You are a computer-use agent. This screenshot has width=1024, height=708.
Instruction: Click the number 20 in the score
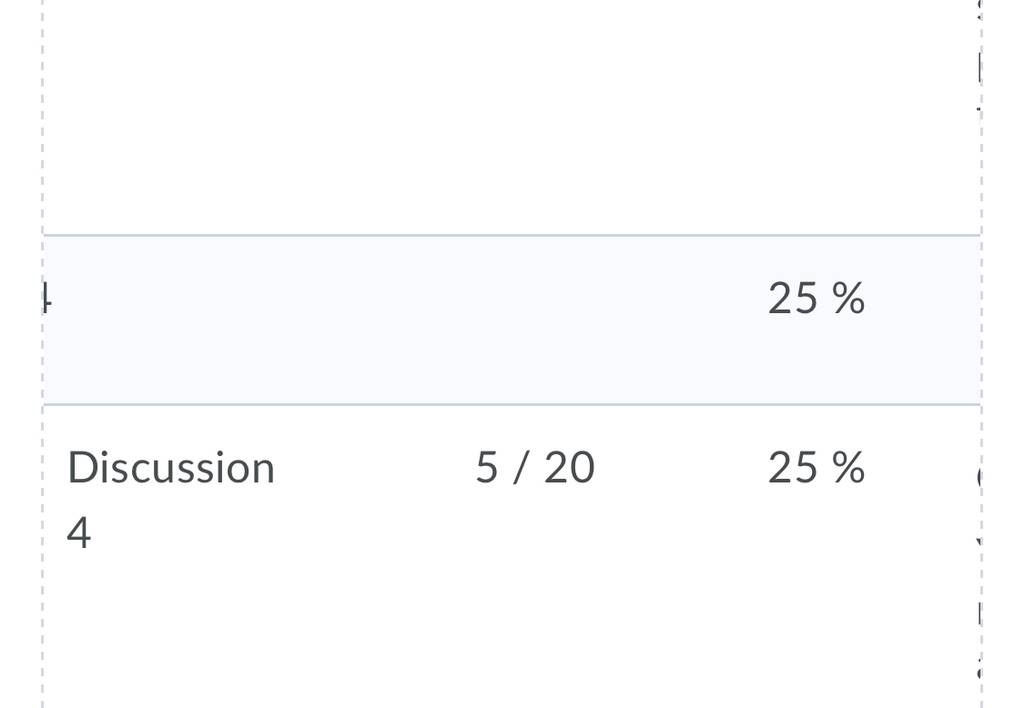[569, 468]
